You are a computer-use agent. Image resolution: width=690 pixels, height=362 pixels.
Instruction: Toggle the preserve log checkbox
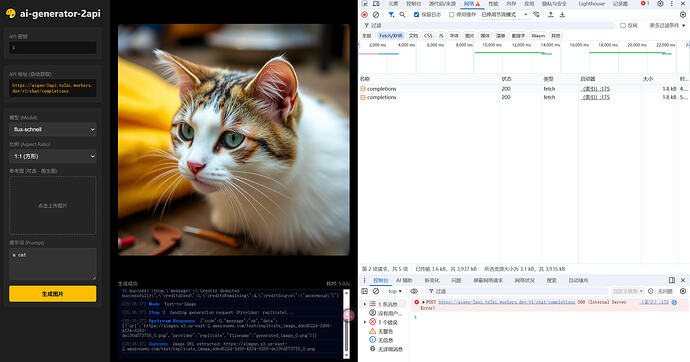tap(416, 15)
